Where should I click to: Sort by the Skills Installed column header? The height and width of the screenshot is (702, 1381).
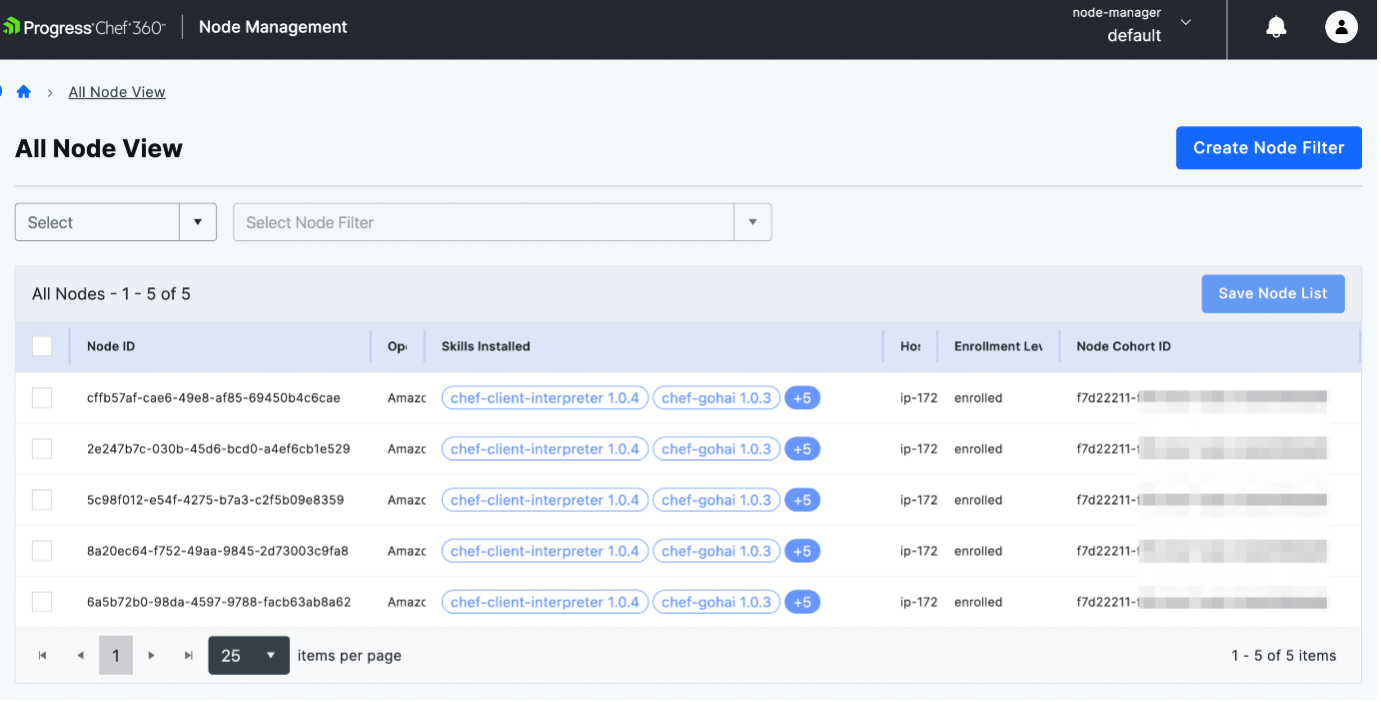486,346
